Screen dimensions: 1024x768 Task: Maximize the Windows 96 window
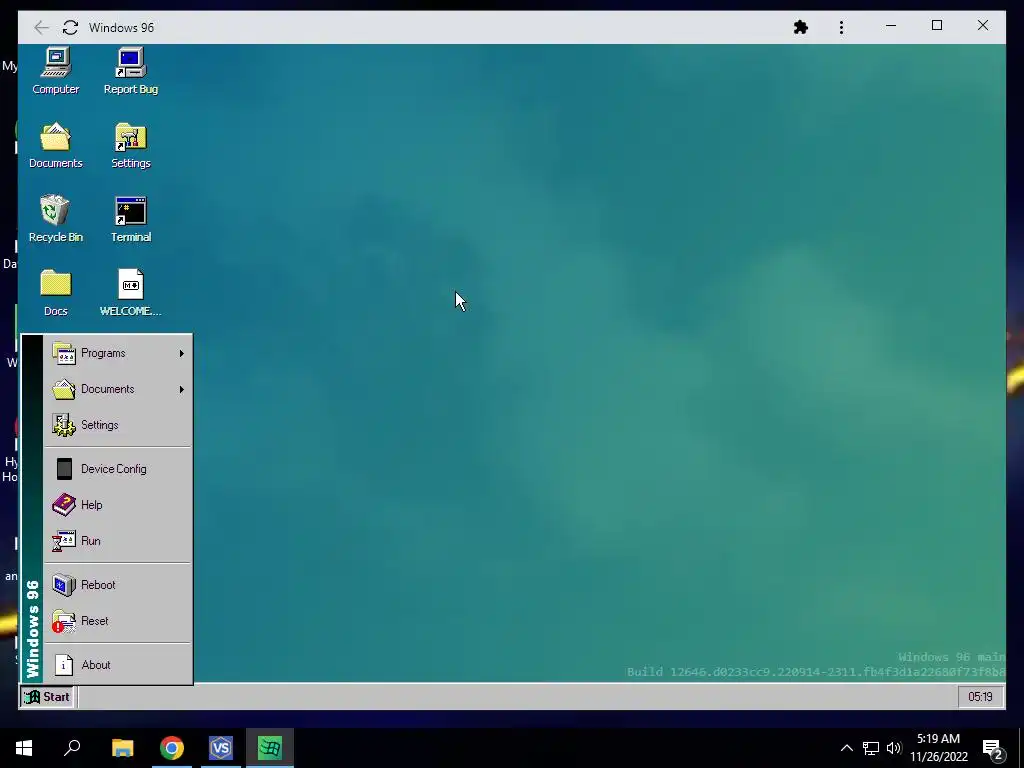point(937,26)
